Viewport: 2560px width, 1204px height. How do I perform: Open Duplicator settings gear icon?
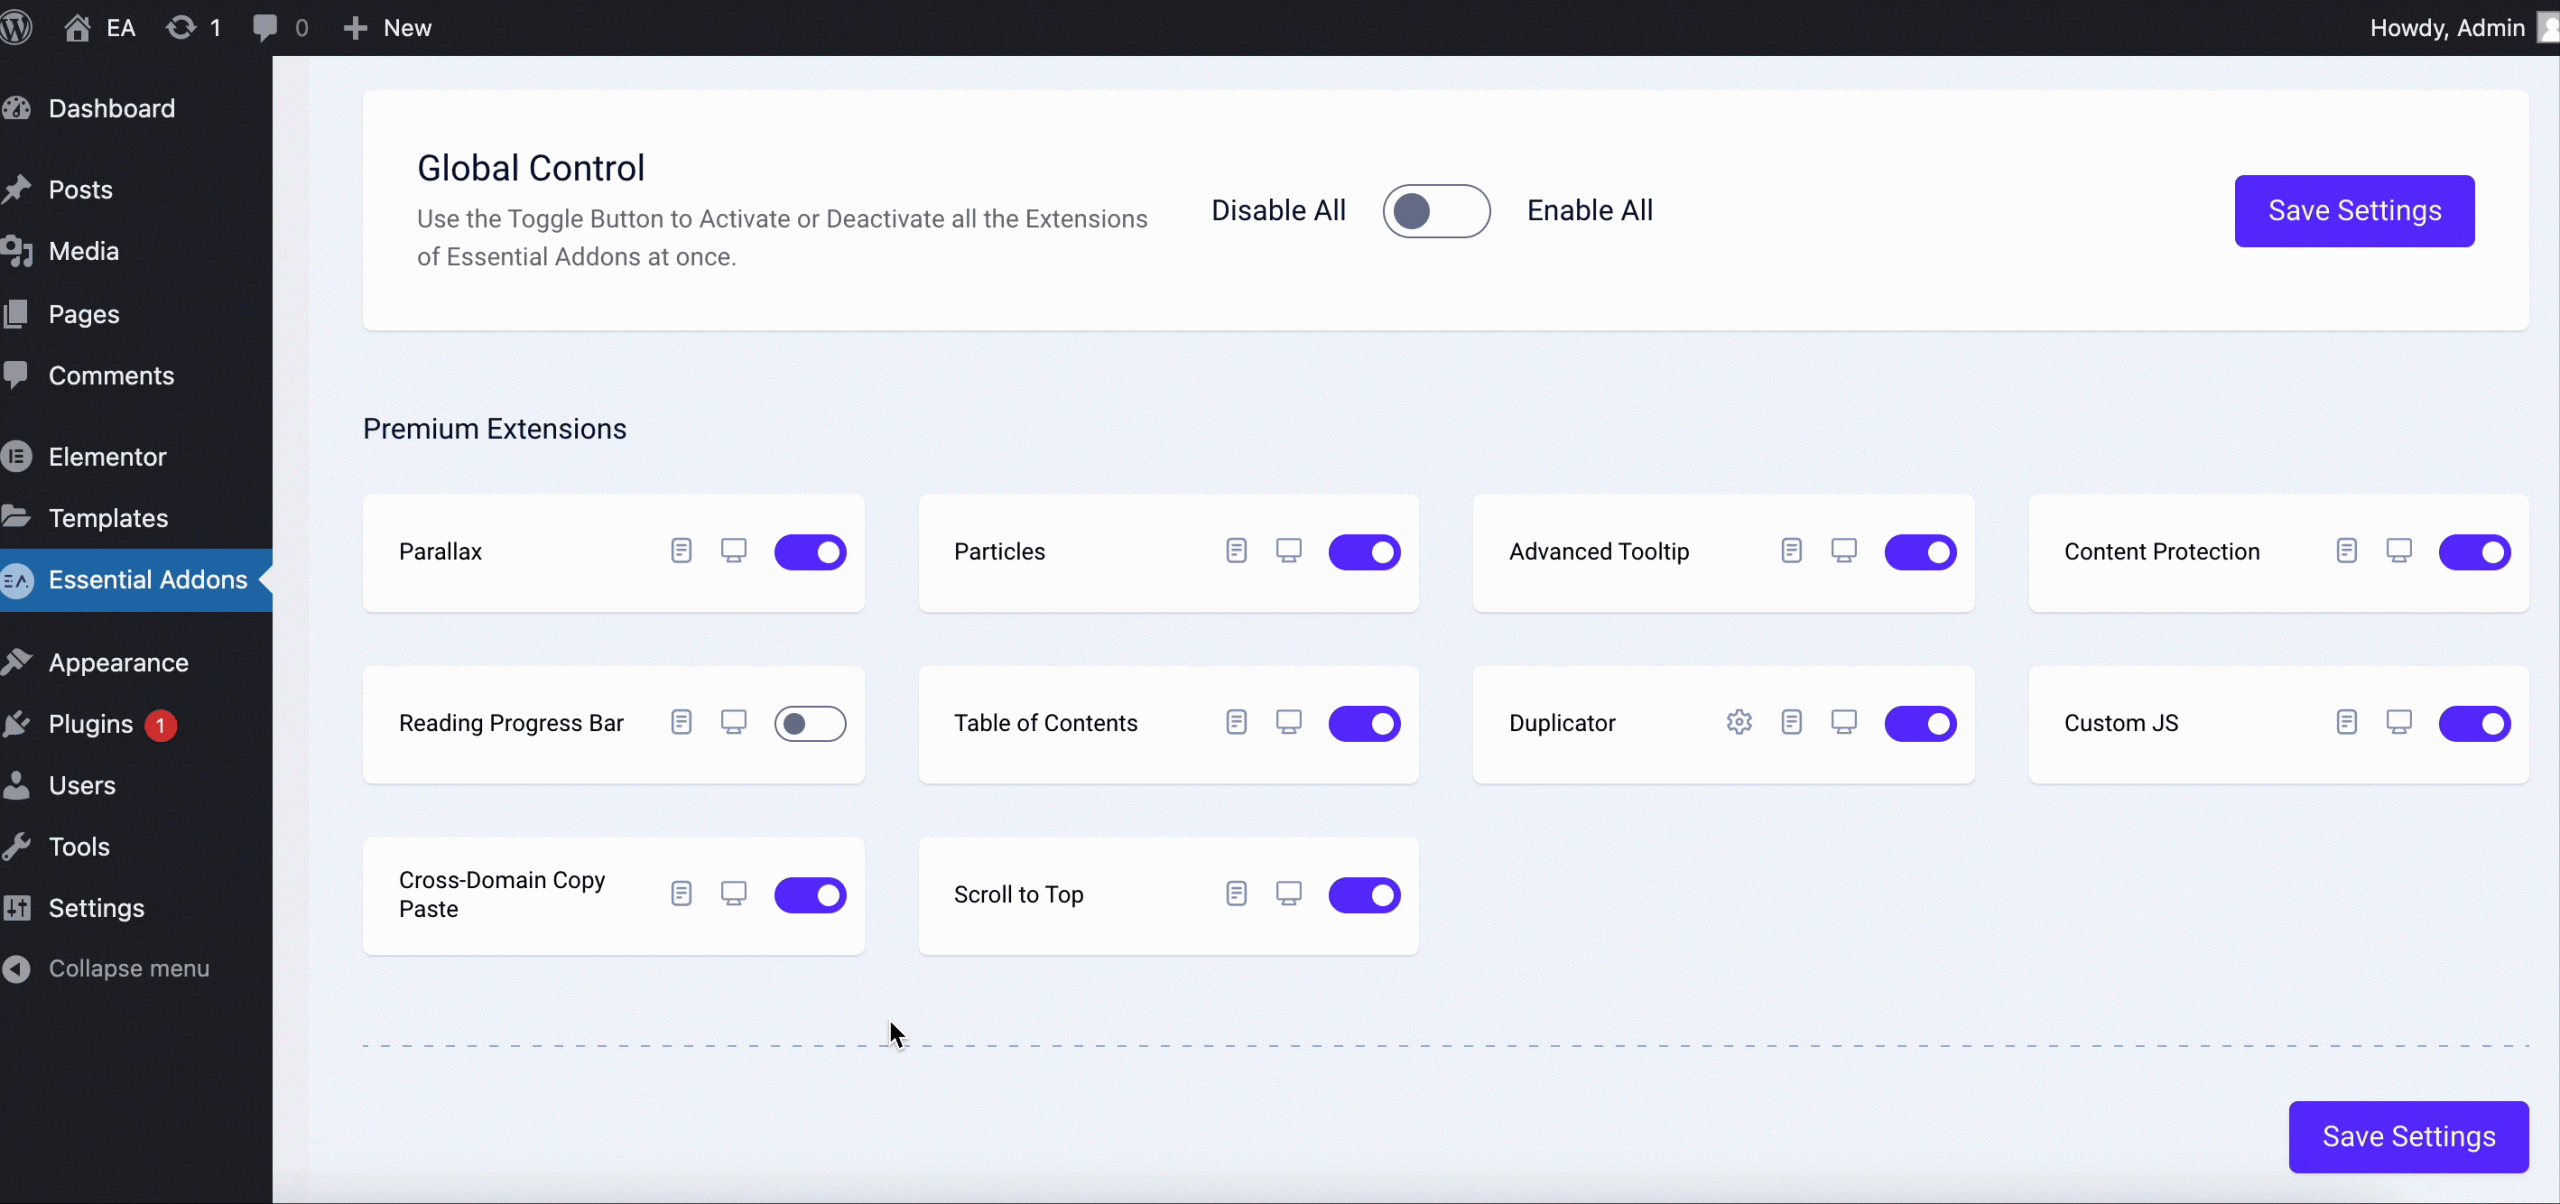tap(1739, 722)
